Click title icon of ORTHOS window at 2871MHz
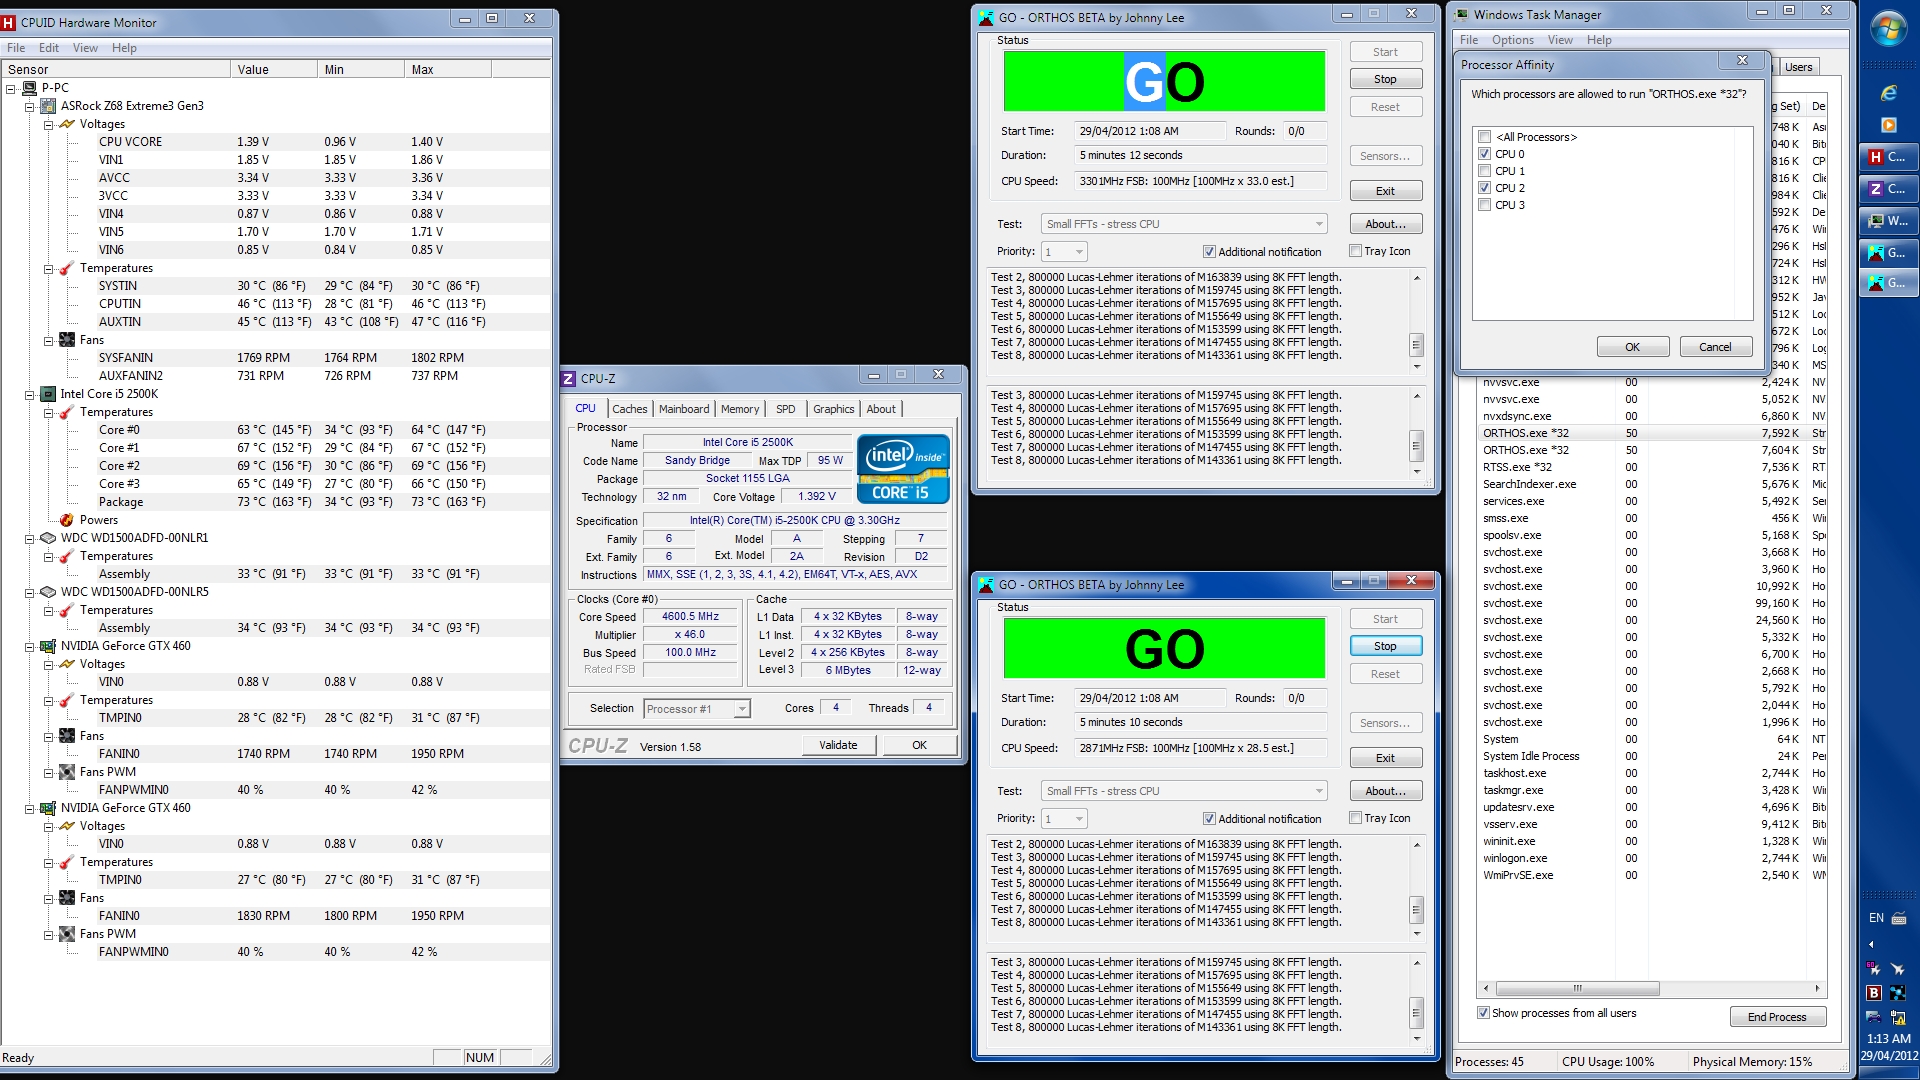 (x=986, y=585)
